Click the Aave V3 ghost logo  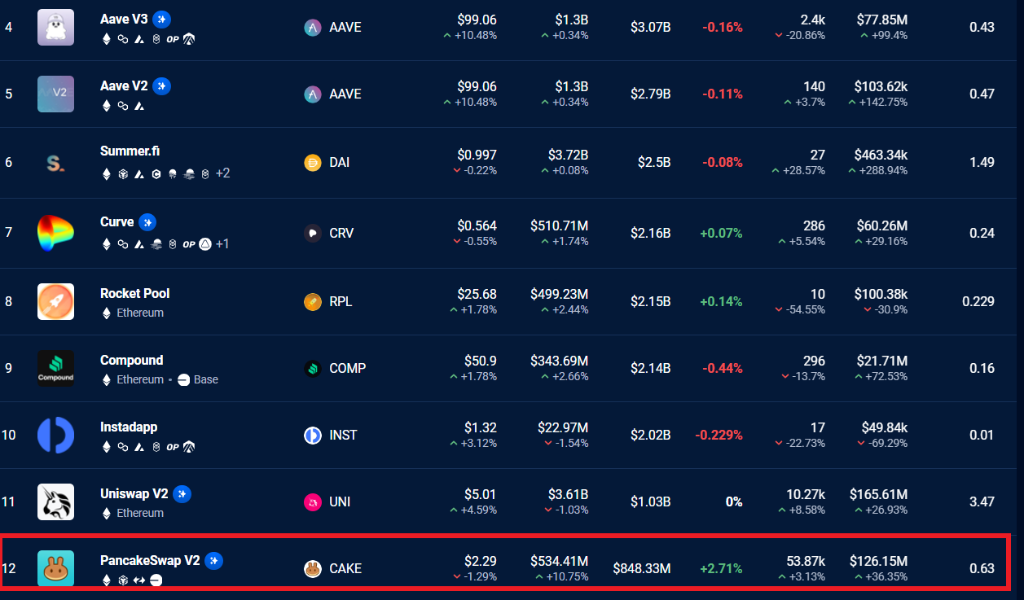pos(55,27)
